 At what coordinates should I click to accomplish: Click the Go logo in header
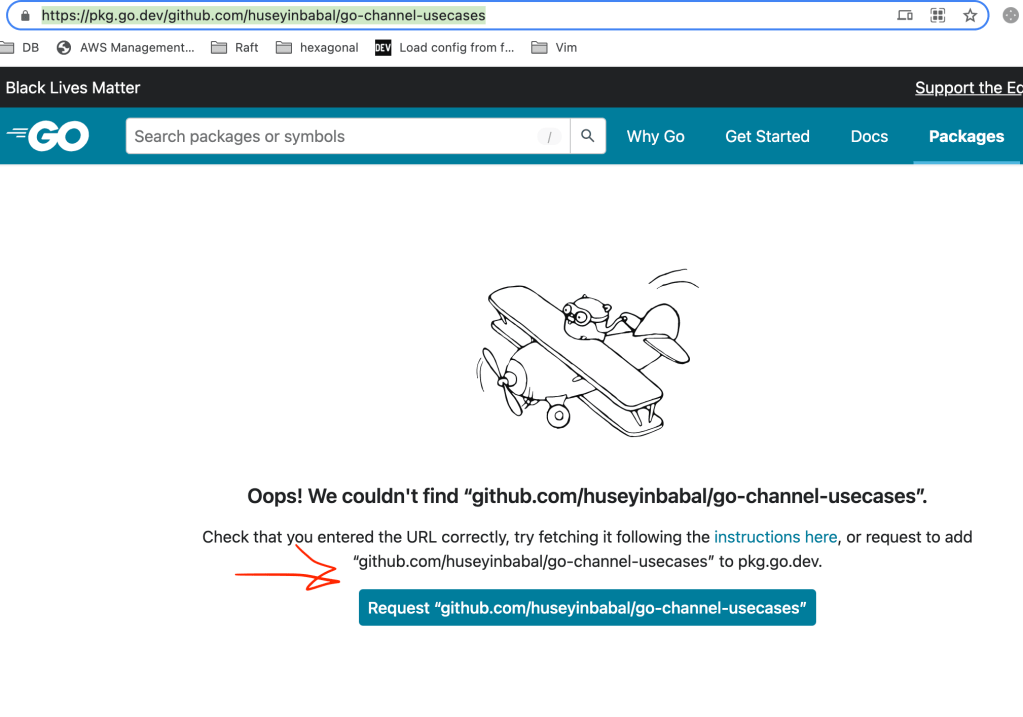[x=48, y=136]
